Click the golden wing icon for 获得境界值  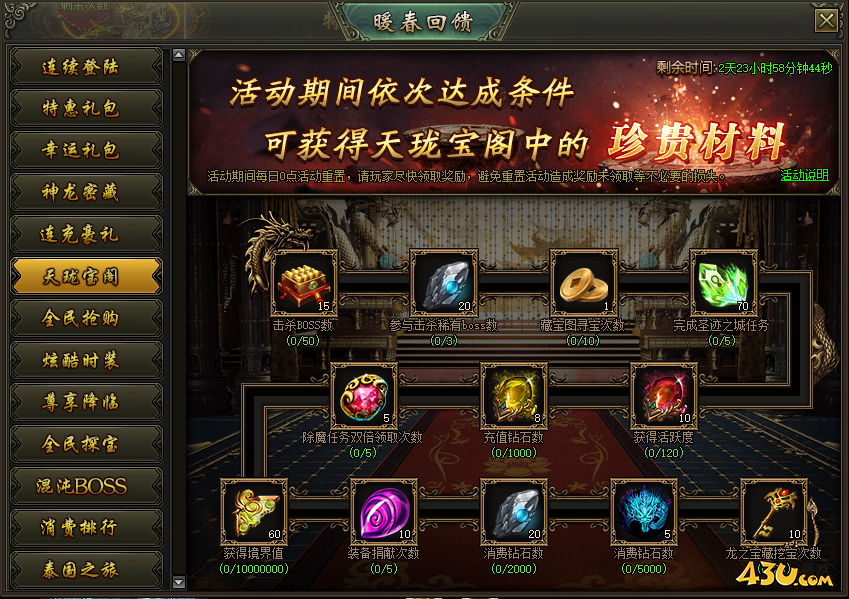click(x=254, y=512)
